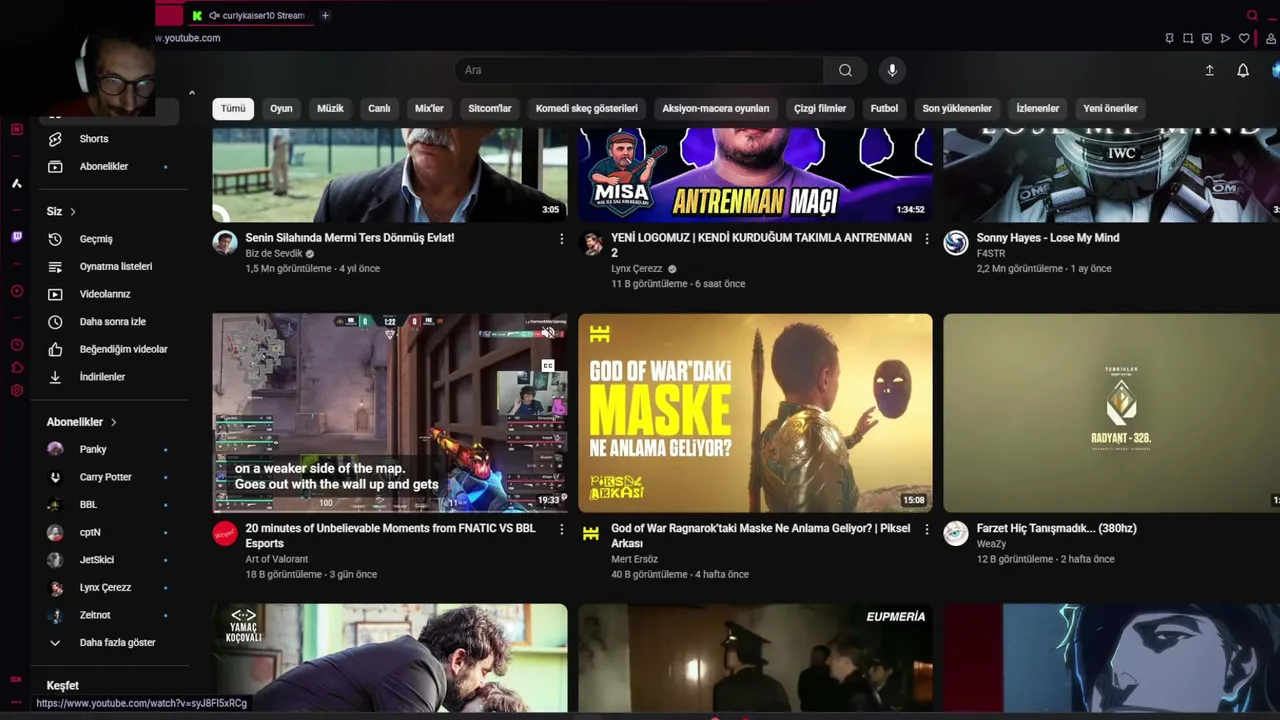The image size is (1280, 720).
Task: Open Twitch from the Opera GX sidebar
Action: [x=16, y=237]
